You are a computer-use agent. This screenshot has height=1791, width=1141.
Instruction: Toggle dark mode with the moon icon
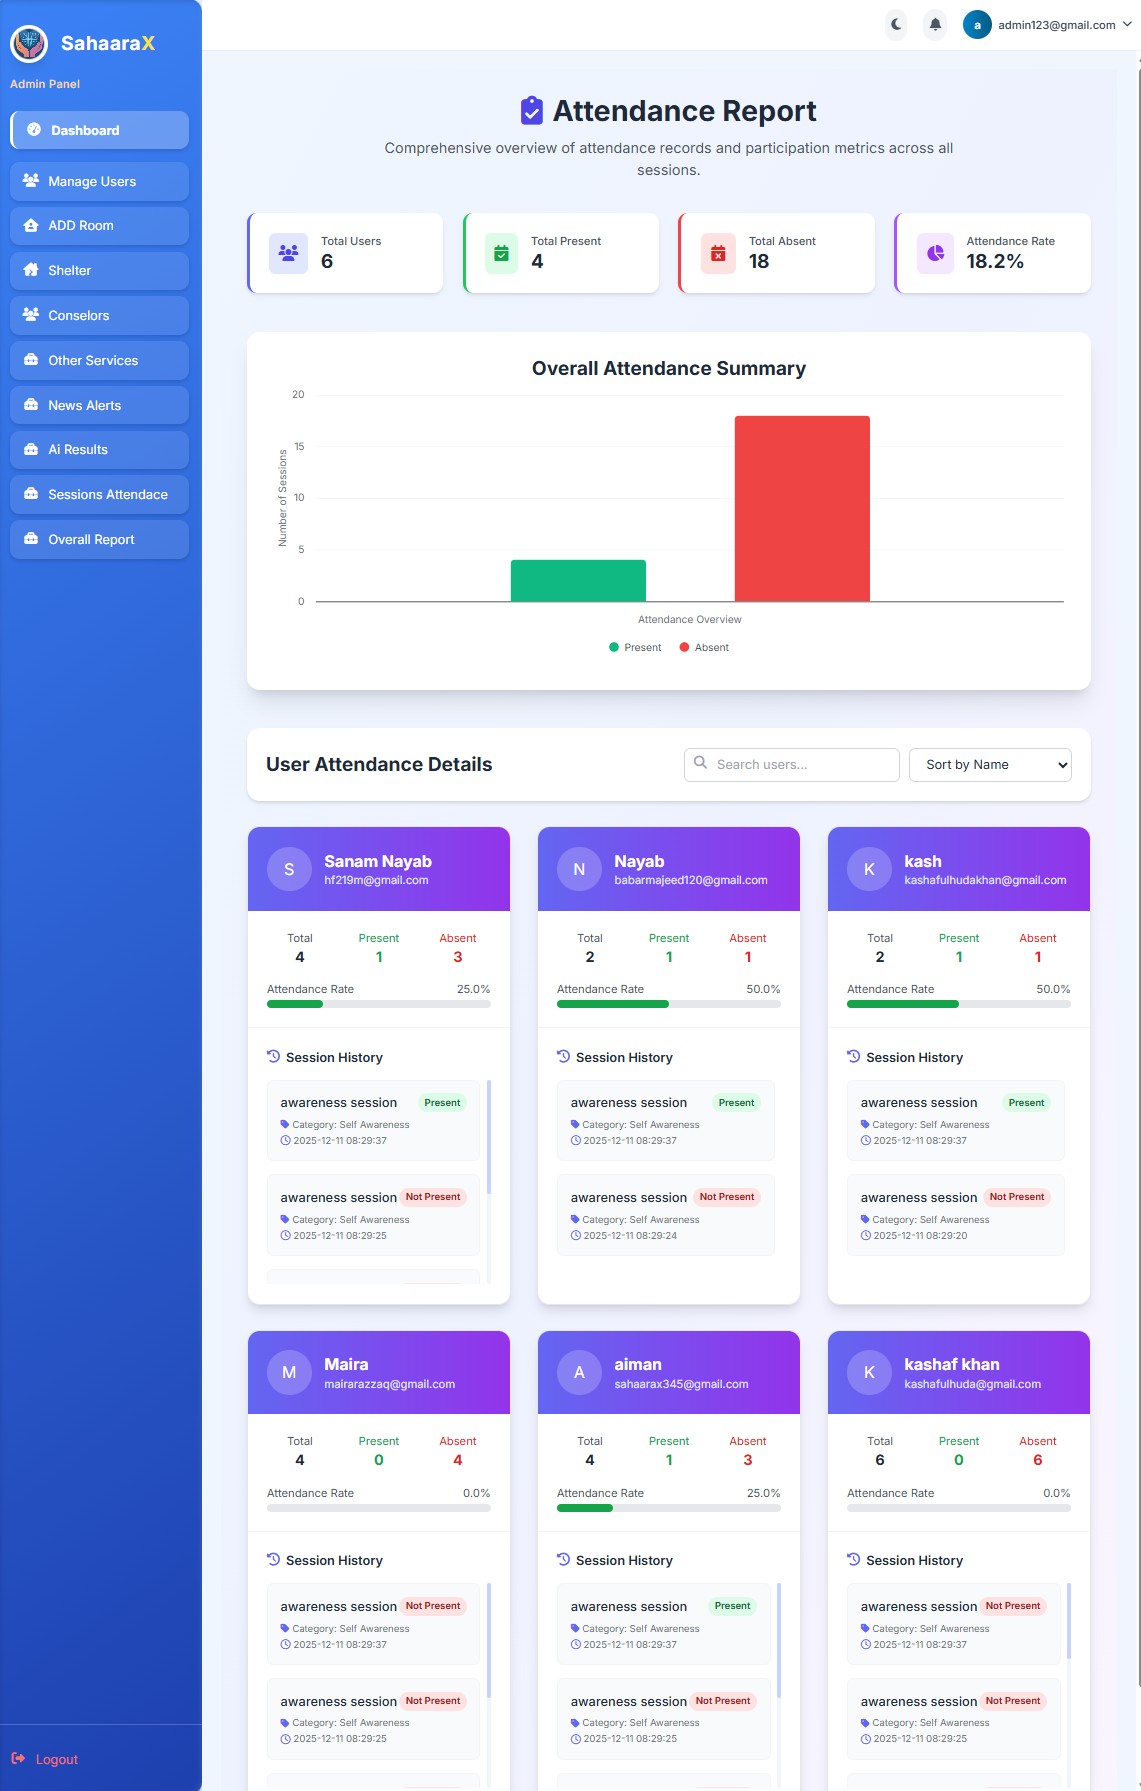896,25
